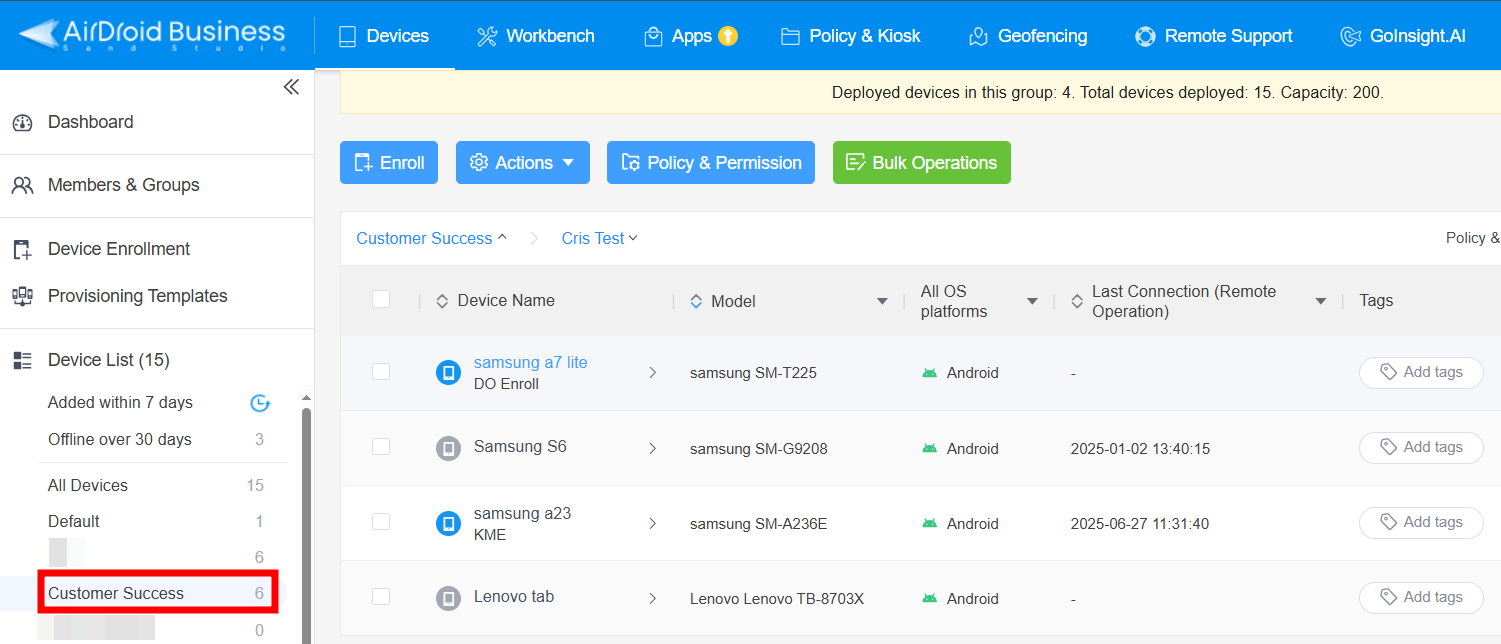Add tags to Samsung S6 row
The width and height of the screenshot is (1501, 644).
click(x=1421, y=448)
